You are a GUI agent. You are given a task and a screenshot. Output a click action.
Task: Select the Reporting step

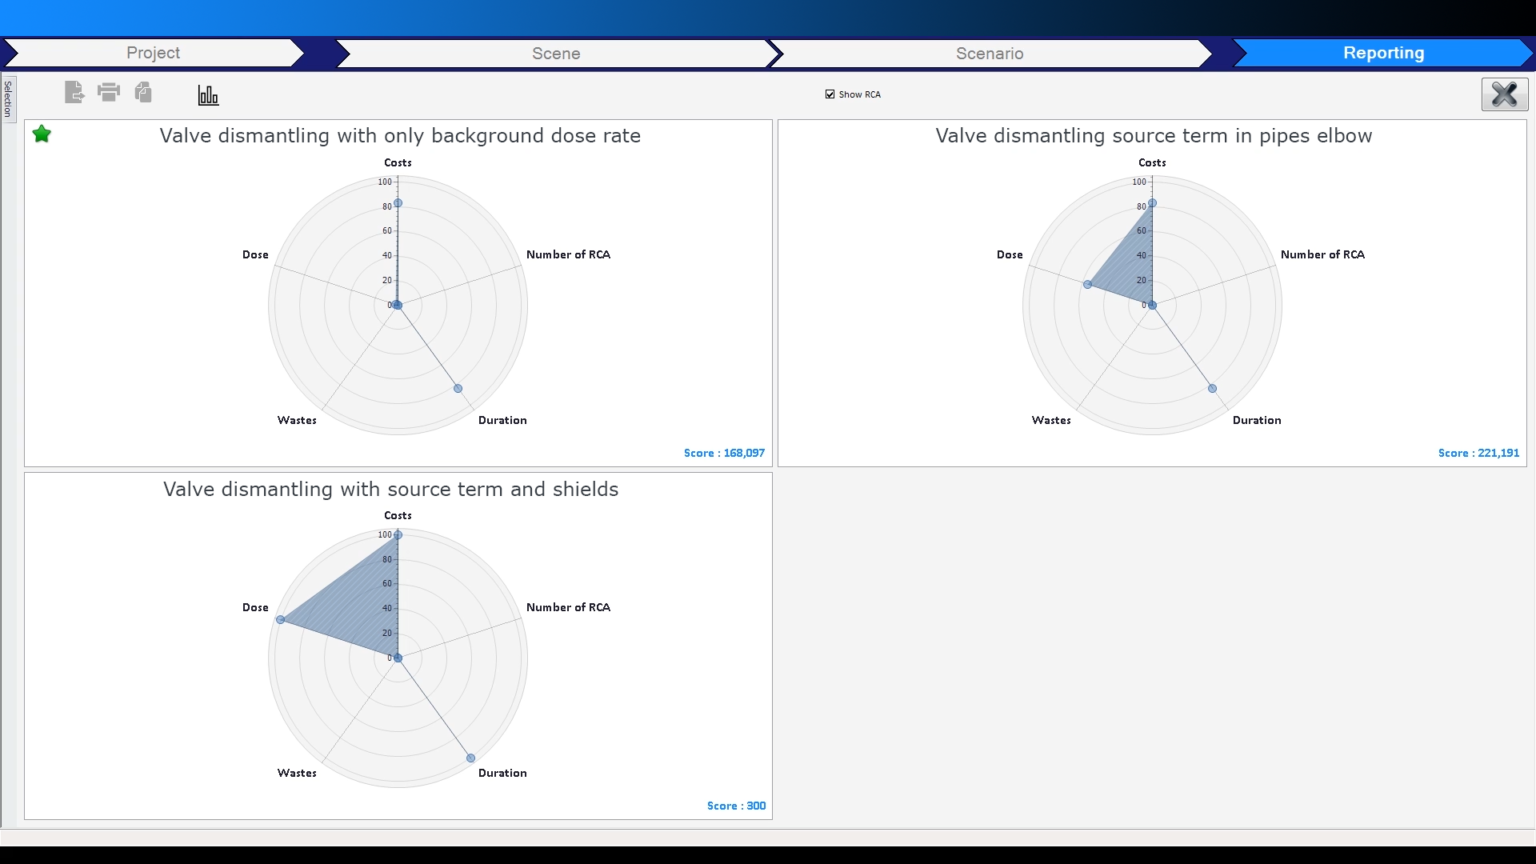[1383, 53]
